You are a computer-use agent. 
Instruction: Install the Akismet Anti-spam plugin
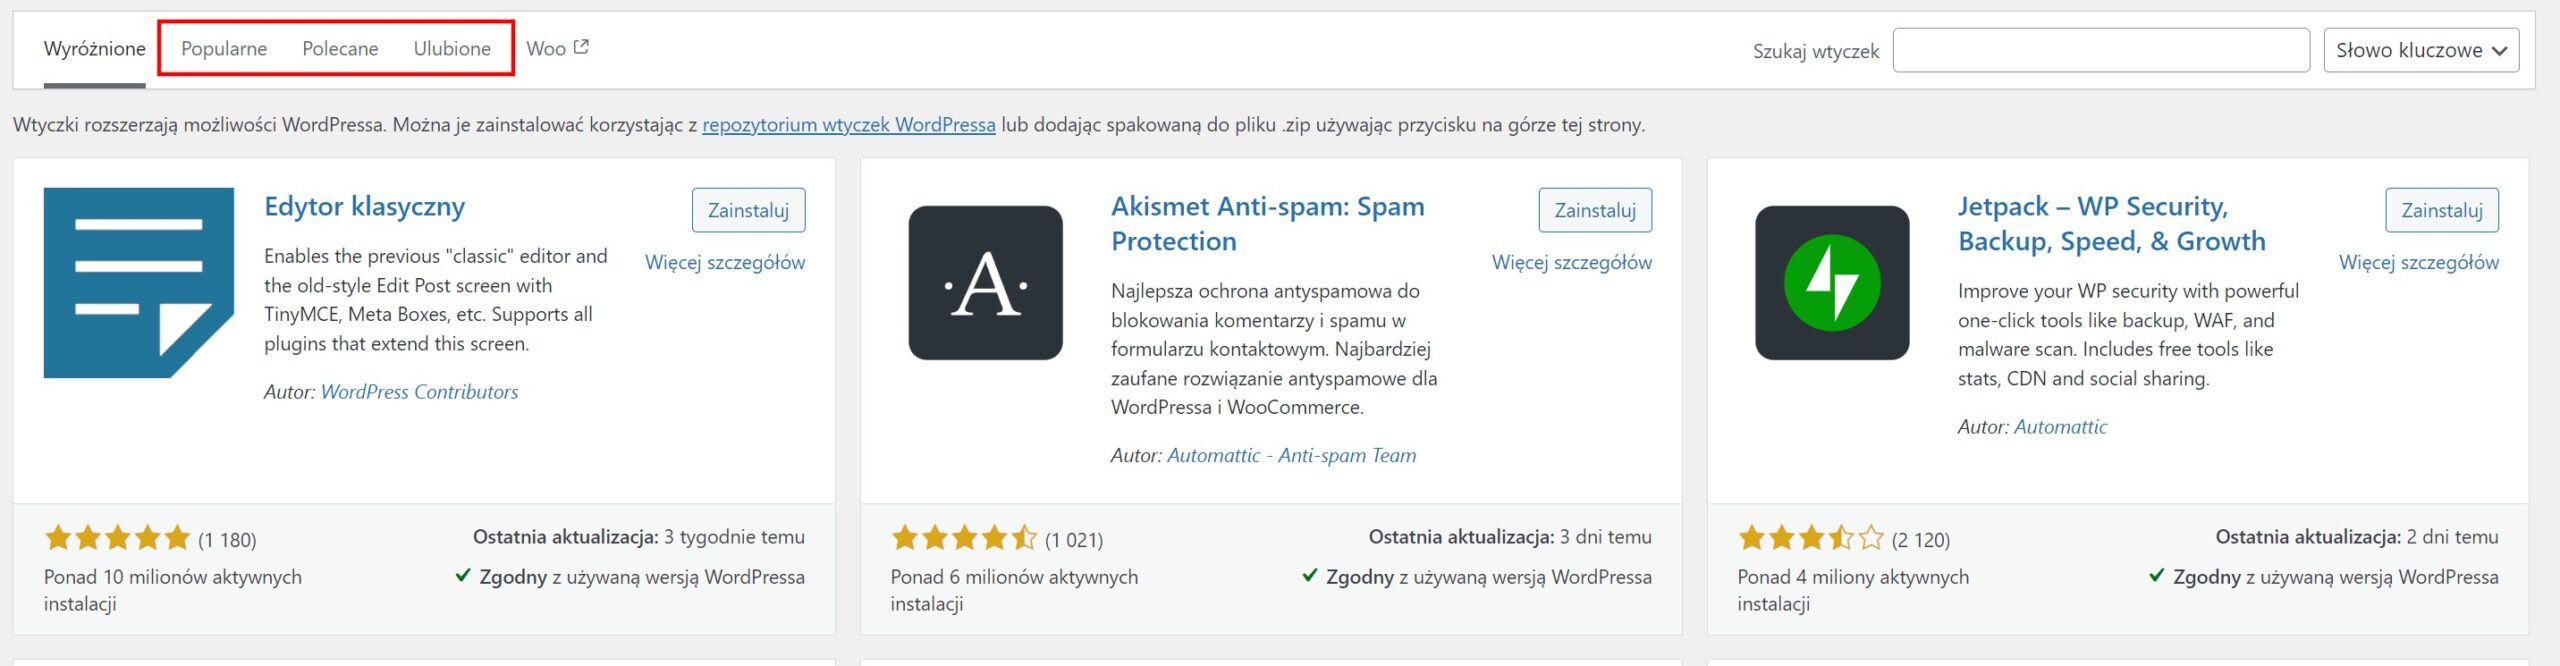coord(1595,210)
